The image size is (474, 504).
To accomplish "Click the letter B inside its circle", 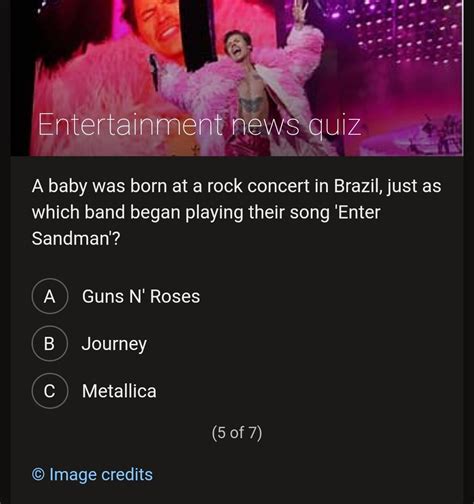I will point(49,344).
